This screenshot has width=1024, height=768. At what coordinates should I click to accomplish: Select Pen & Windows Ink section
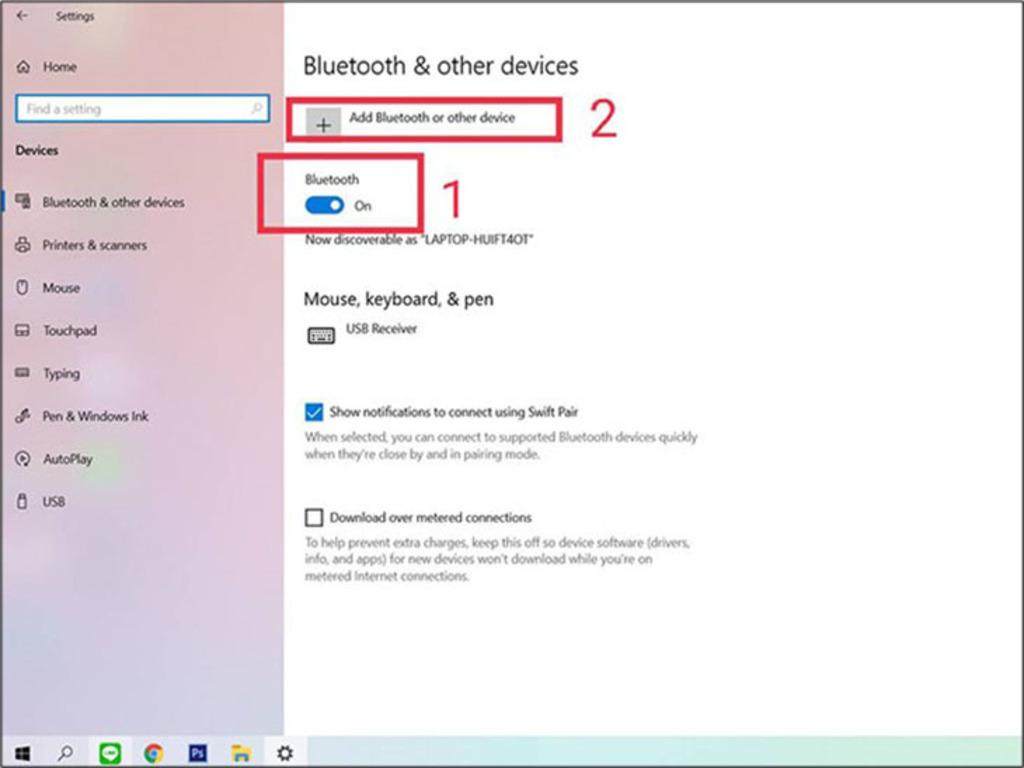pos(94,416)
